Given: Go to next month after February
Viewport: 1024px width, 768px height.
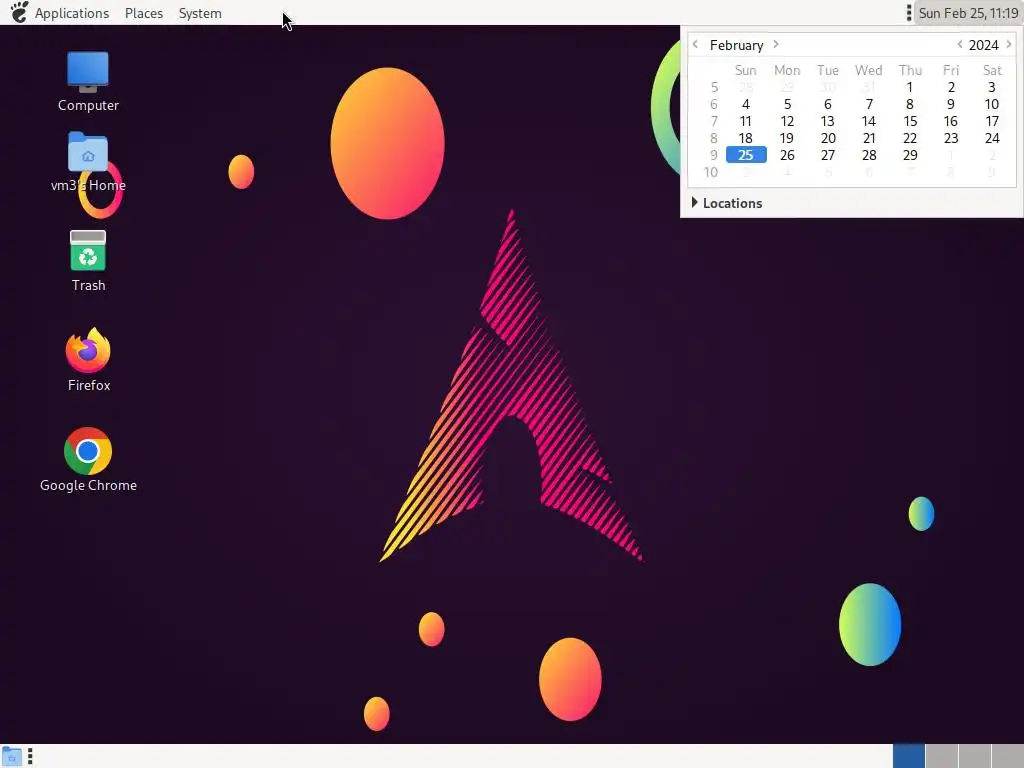Looking at the screenshot, I should coord(776,44).
